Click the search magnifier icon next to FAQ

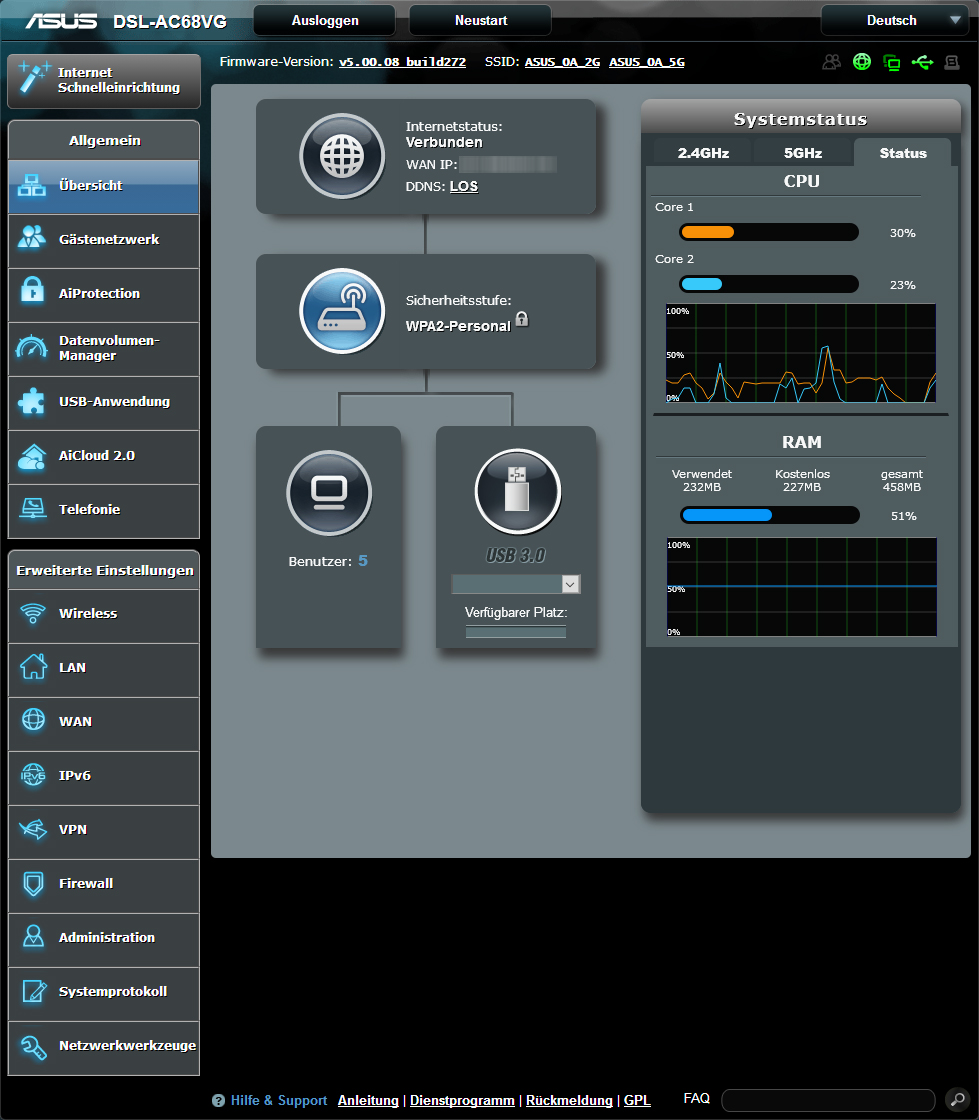click(x=956, y=1100)
